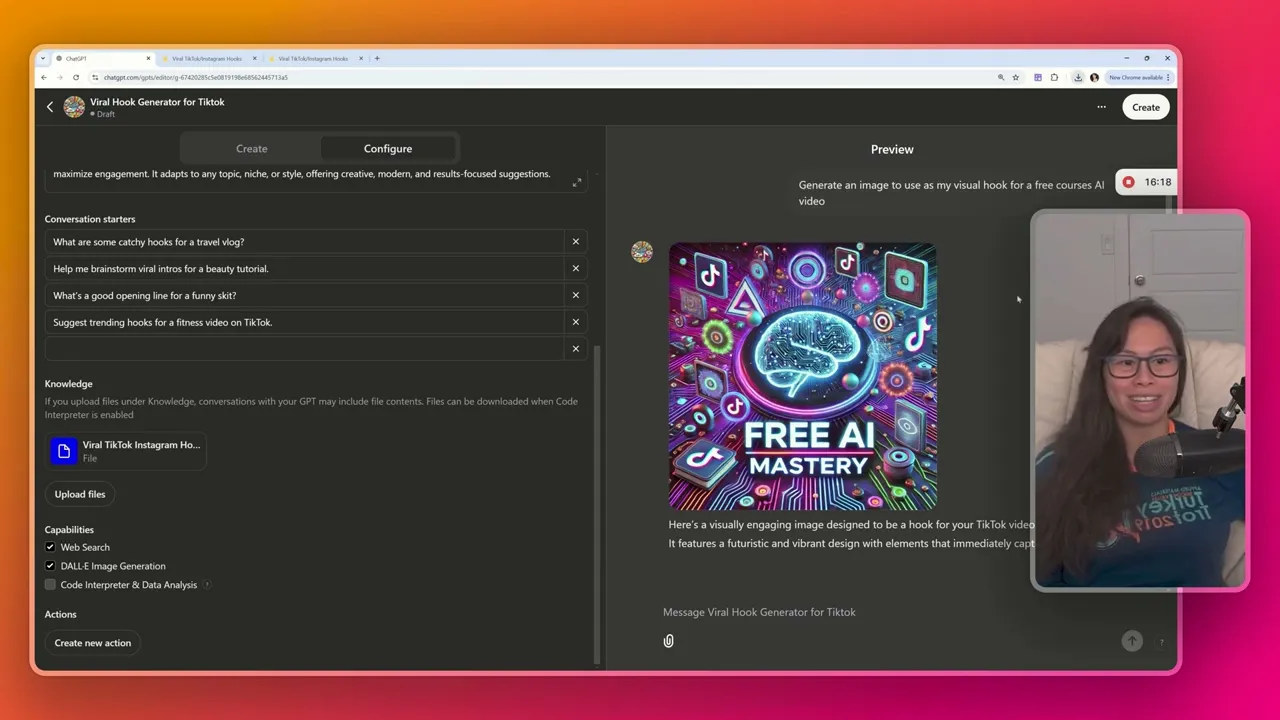The image size is (1280, 720).
Task: Remove the beauty tutorial conversation starter
Action: tap(575, 268)
